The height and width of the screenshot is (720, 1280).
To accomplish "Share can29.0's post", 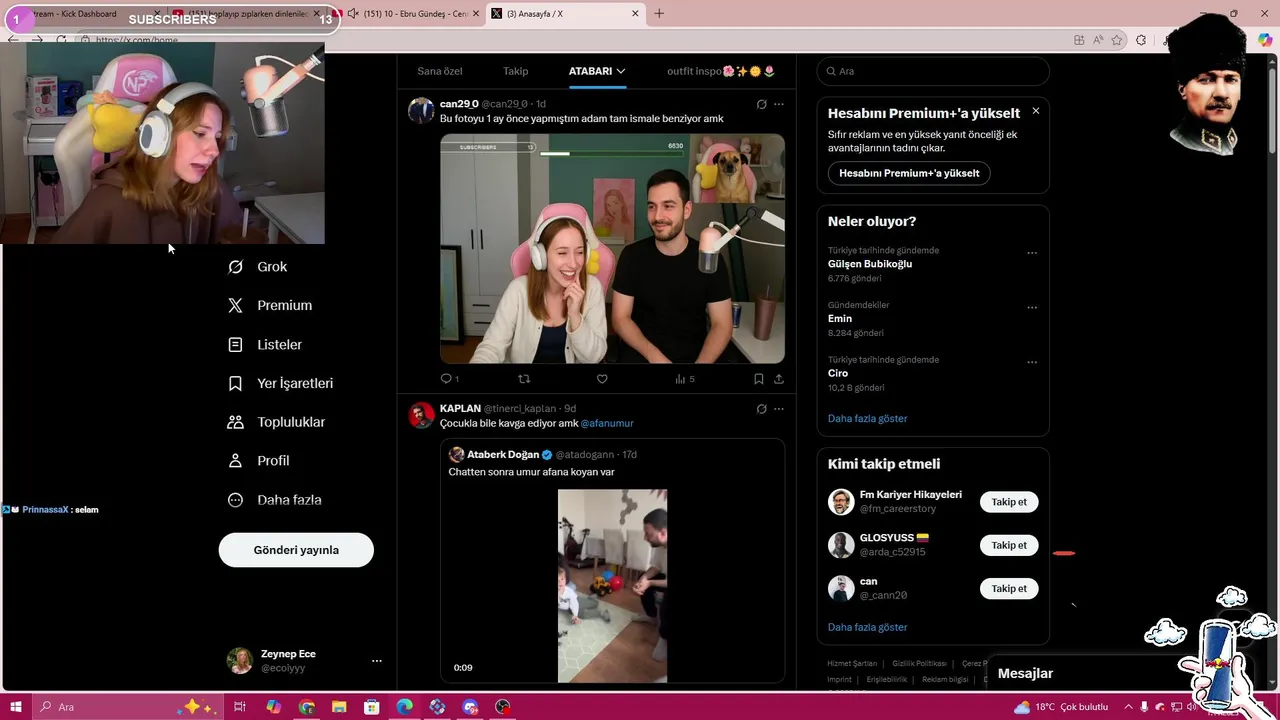I will [779, 379].
